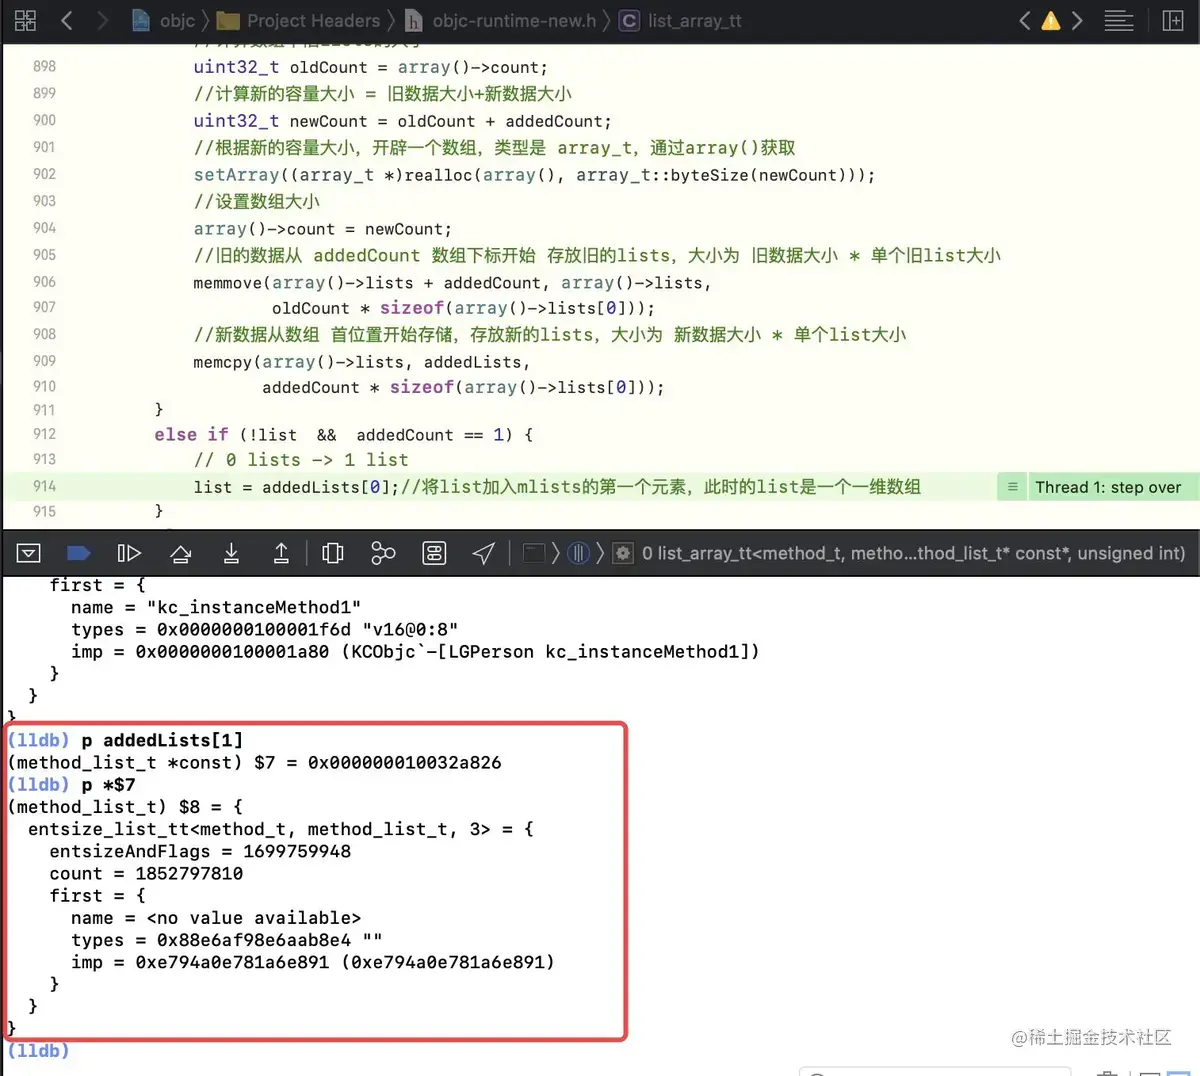
Task: Step over current line
Action: point(181,553)
